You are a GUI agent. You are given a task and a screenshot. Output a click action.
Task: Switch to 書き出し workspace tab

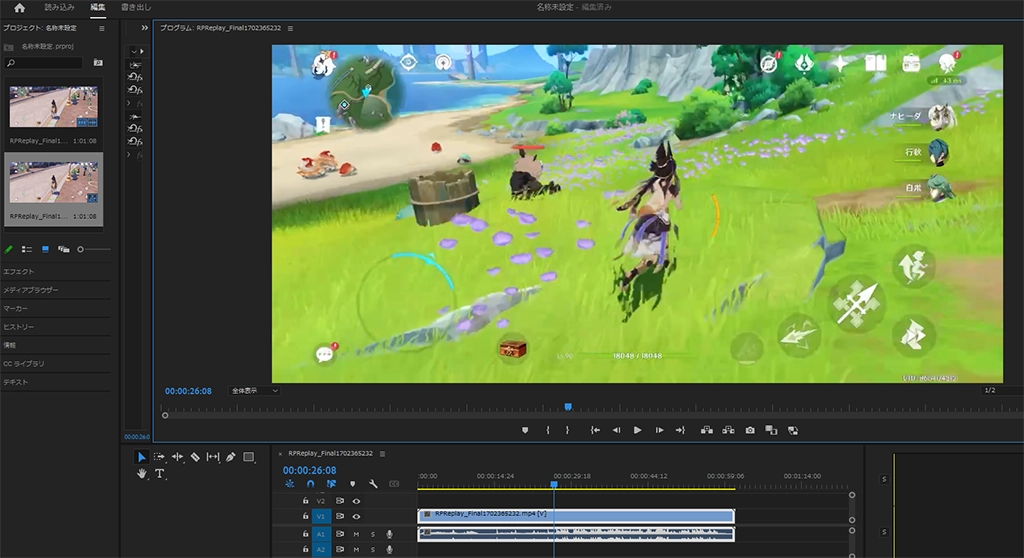pos(136,7)
